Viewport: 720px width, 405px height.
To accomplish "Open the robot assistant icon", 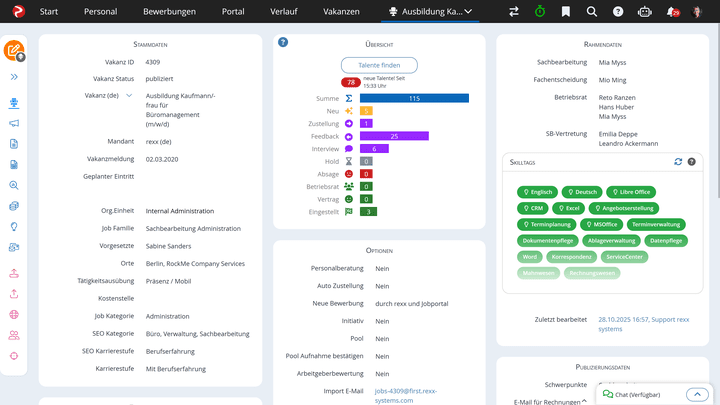I will pos(644,12).
